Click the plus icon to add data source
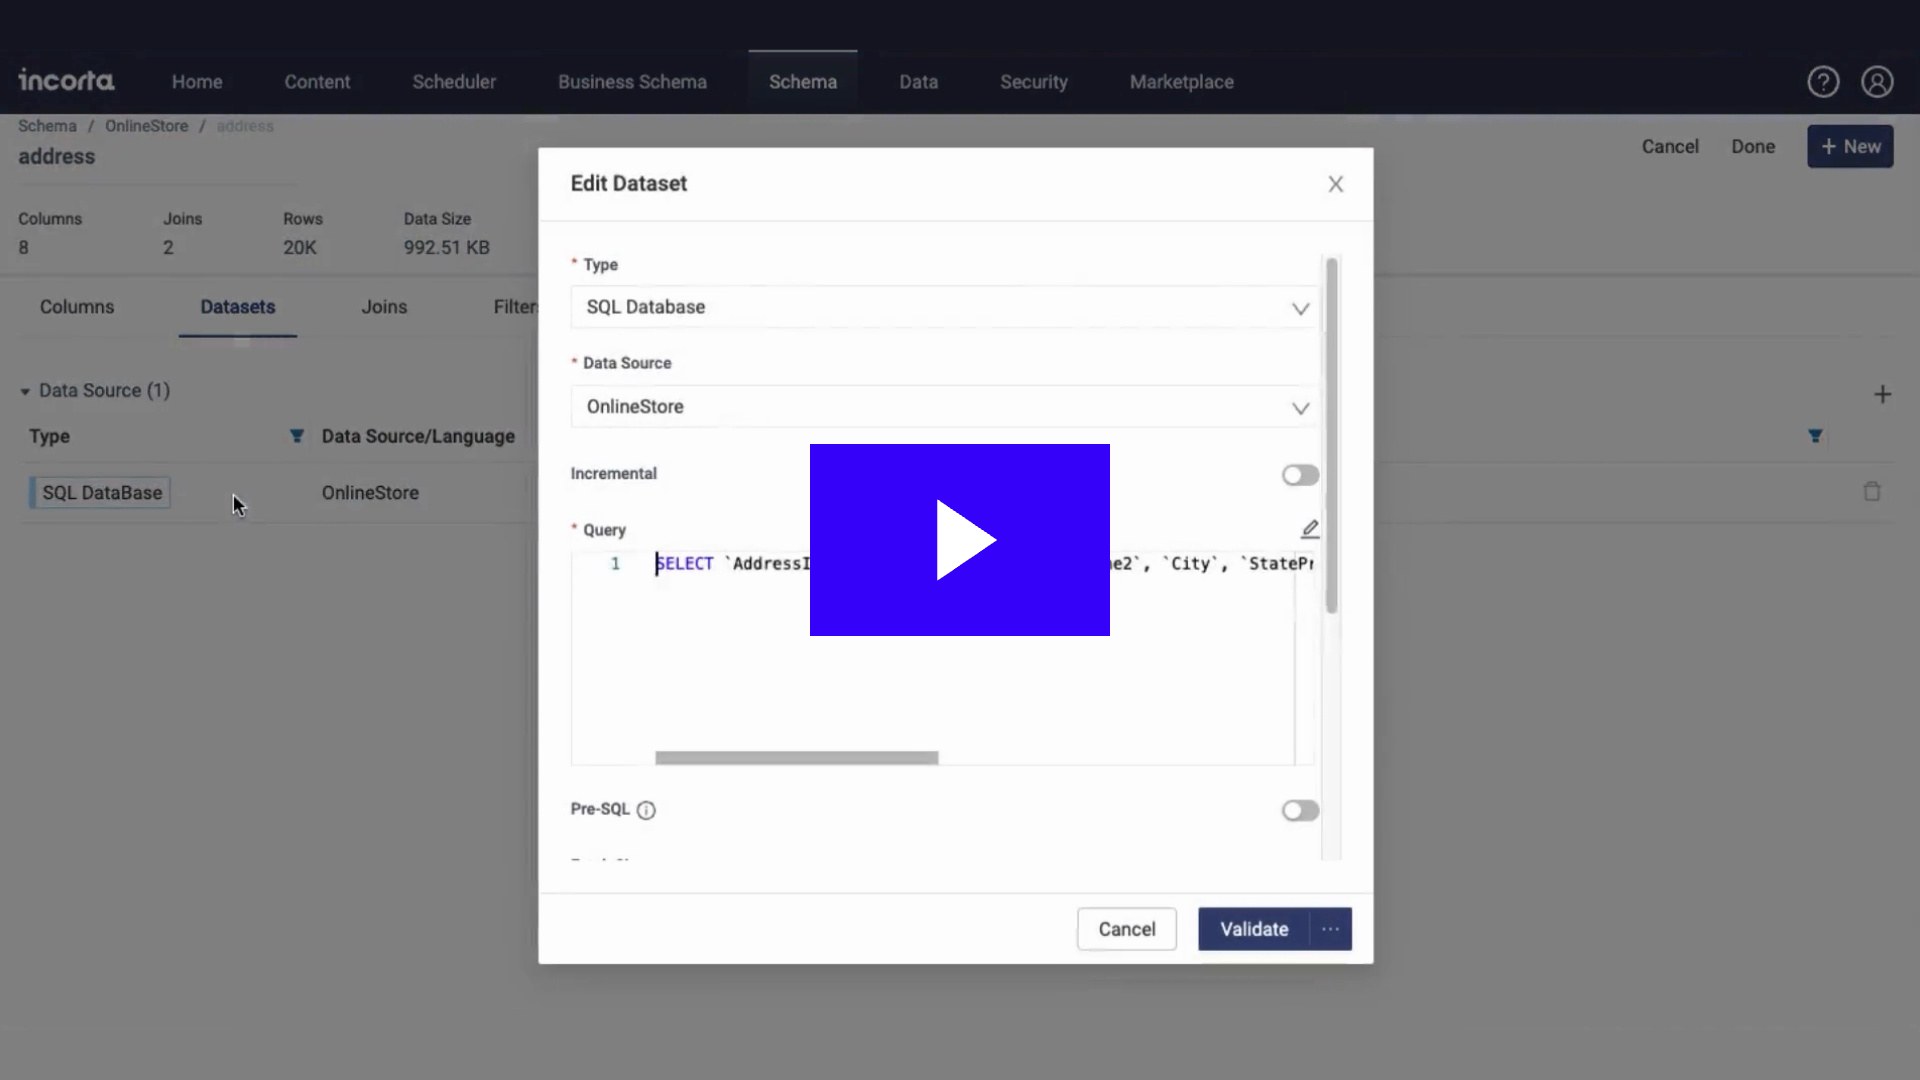The height and width of the screenshot is (1080, 1920). pyautogui.click(x=1882, y=394)
